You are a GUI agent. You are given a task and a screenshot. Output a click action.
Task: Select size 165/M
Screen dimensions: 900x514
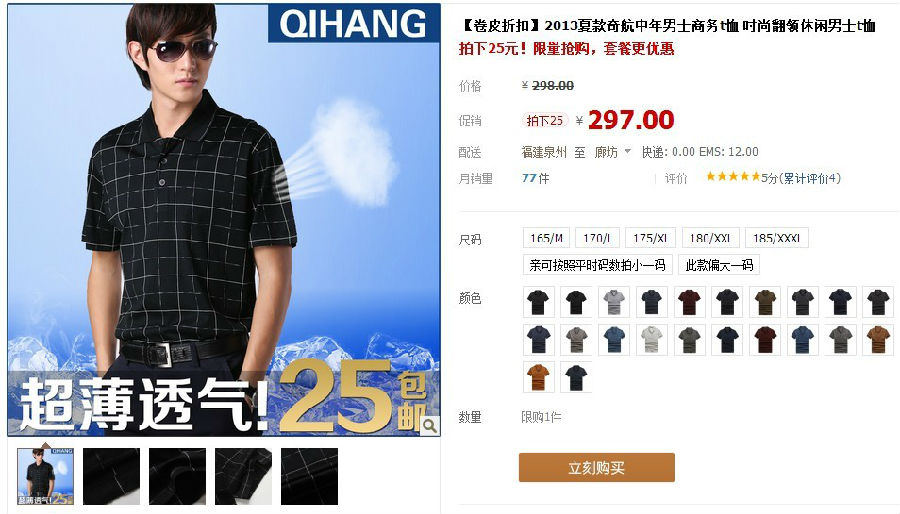(546, 237)
